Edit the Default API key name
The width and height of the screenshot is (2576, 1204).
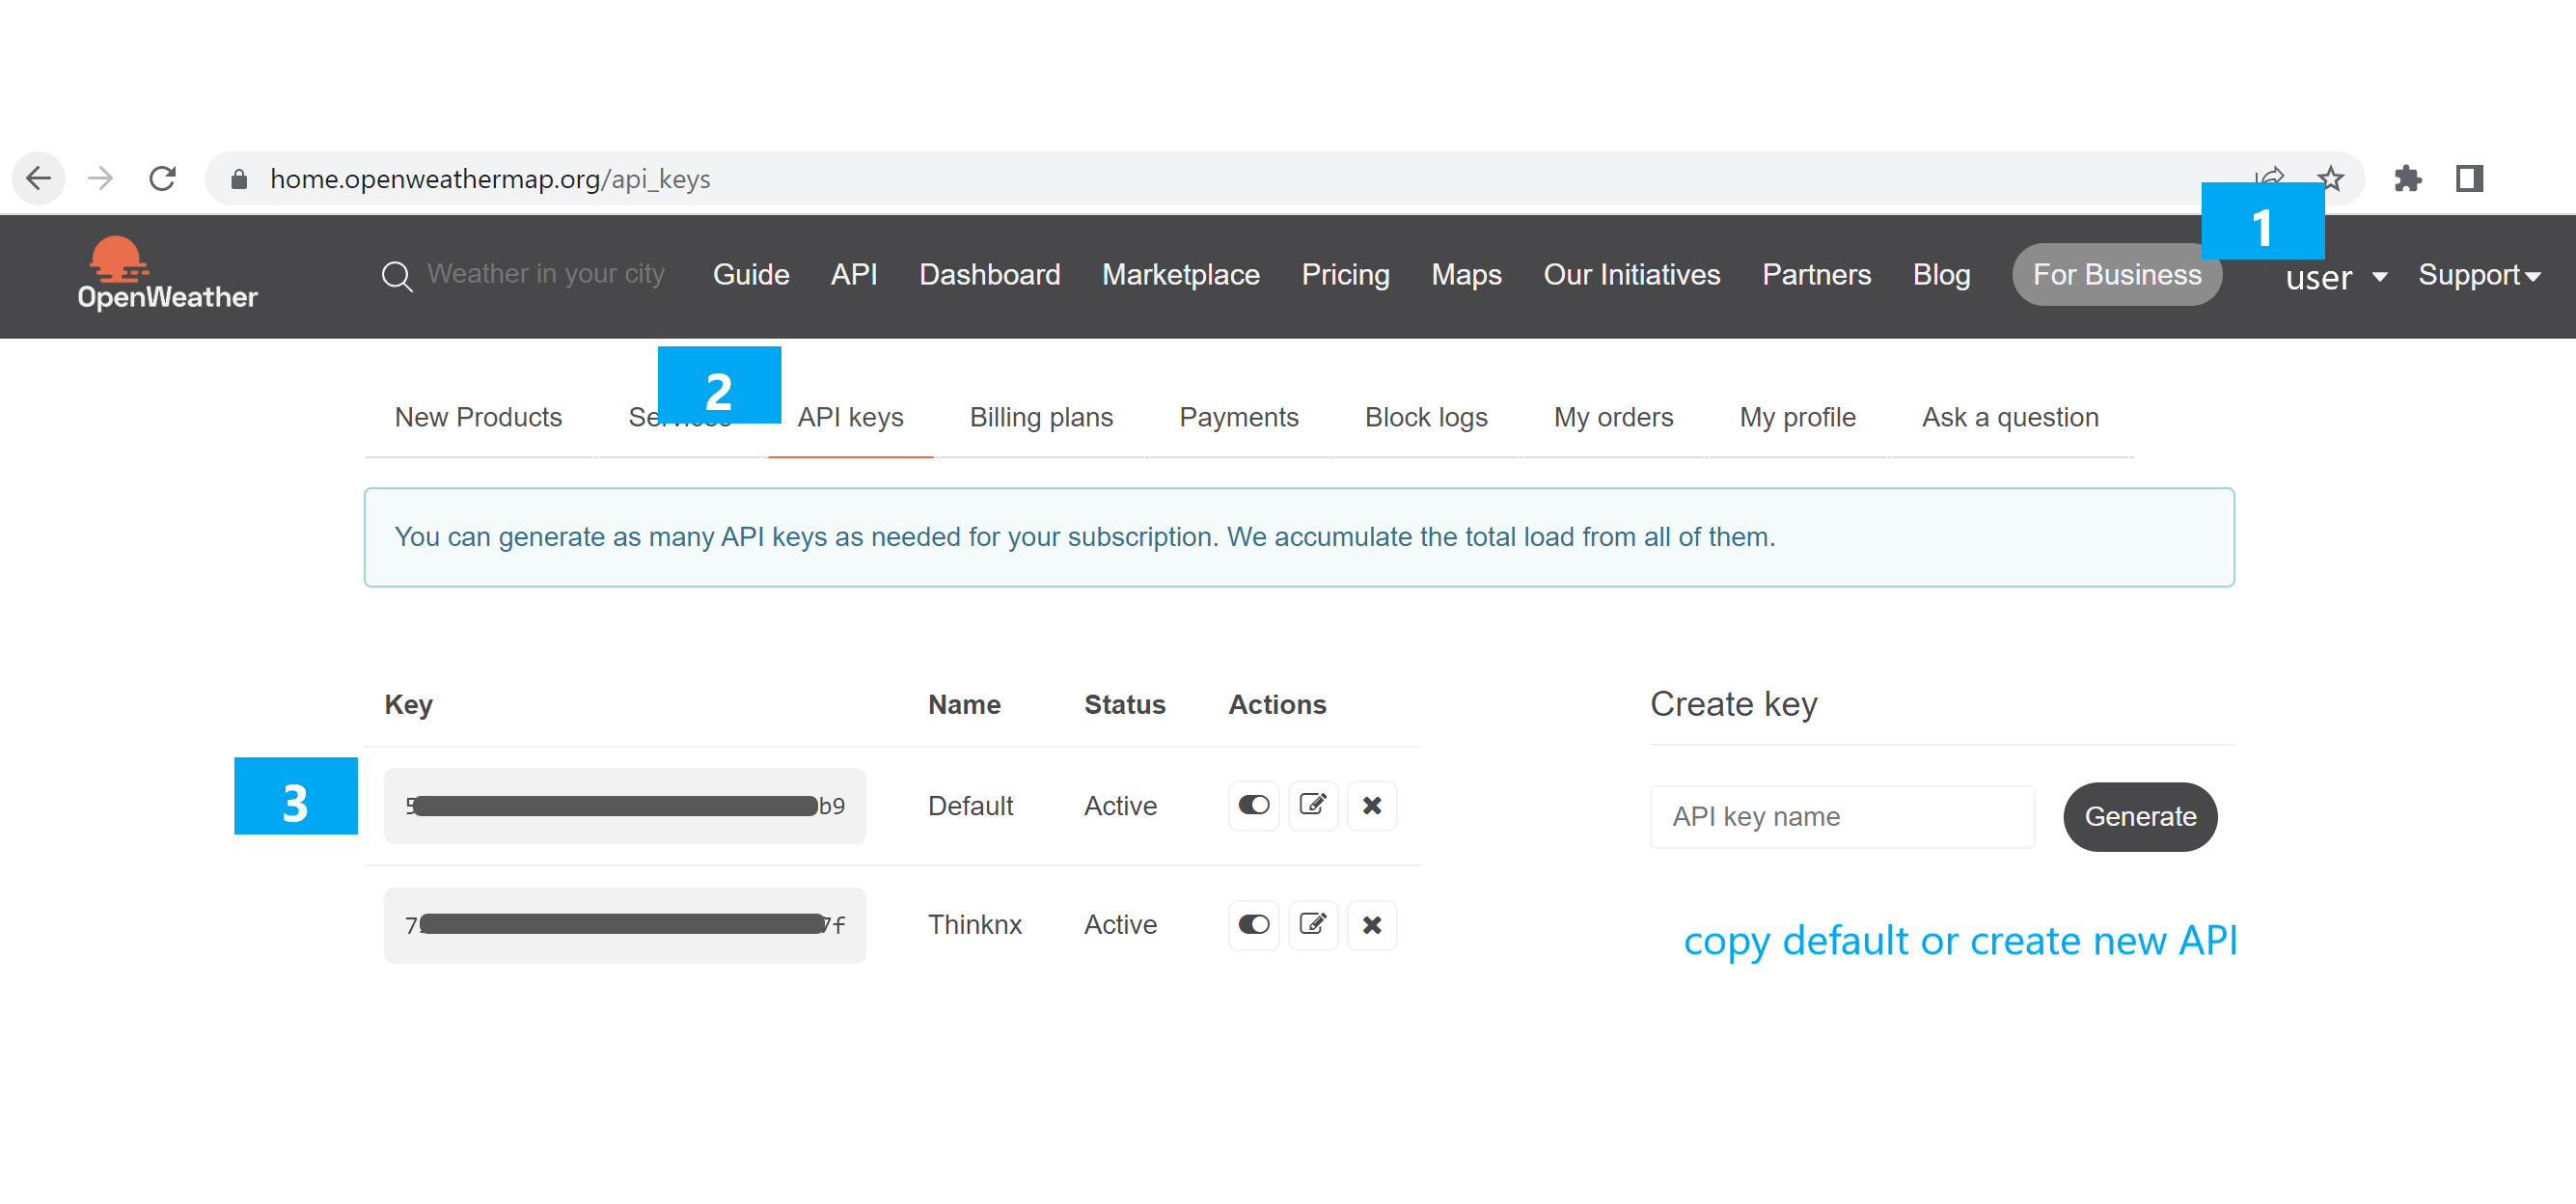click(x=1312, y=805)
